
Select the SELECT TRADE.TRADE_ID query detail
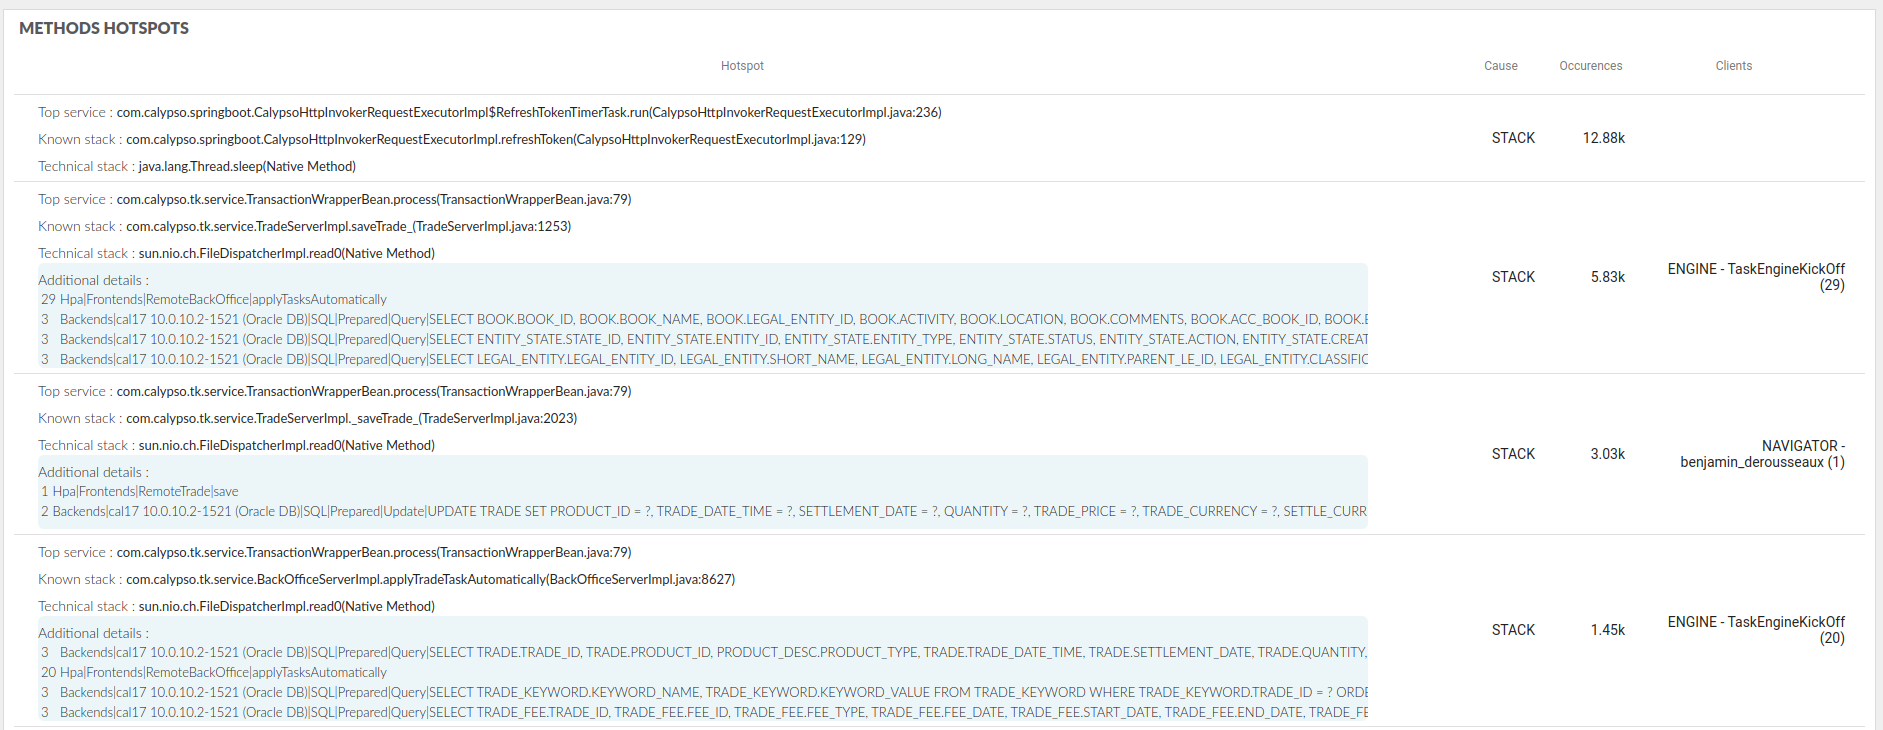pyautogui.click(x=704, y=652)
